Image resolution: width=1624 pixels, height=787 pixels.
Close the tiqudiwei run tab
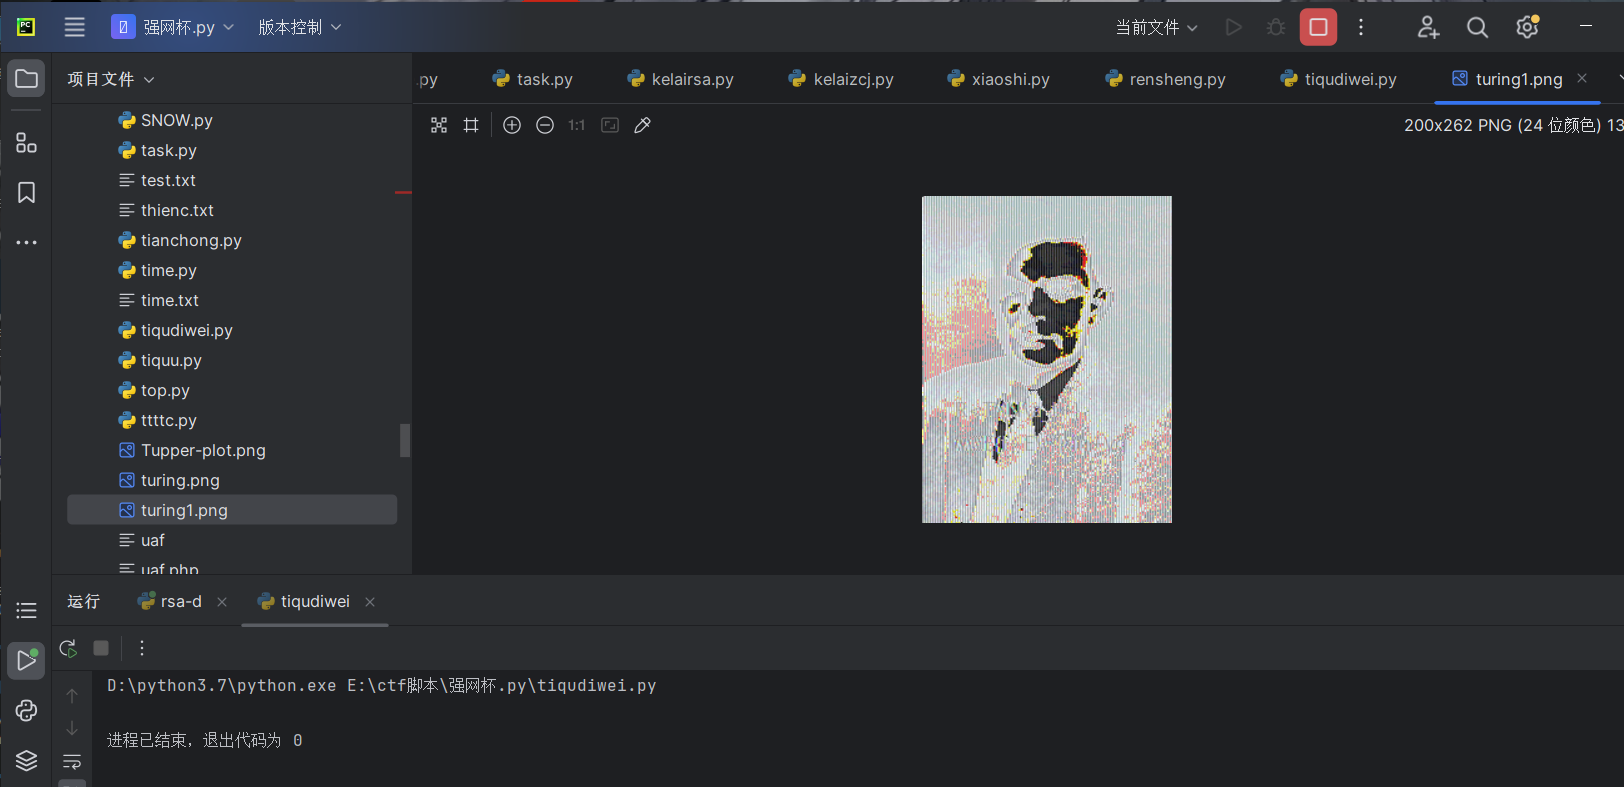click(x=370, y=601)
